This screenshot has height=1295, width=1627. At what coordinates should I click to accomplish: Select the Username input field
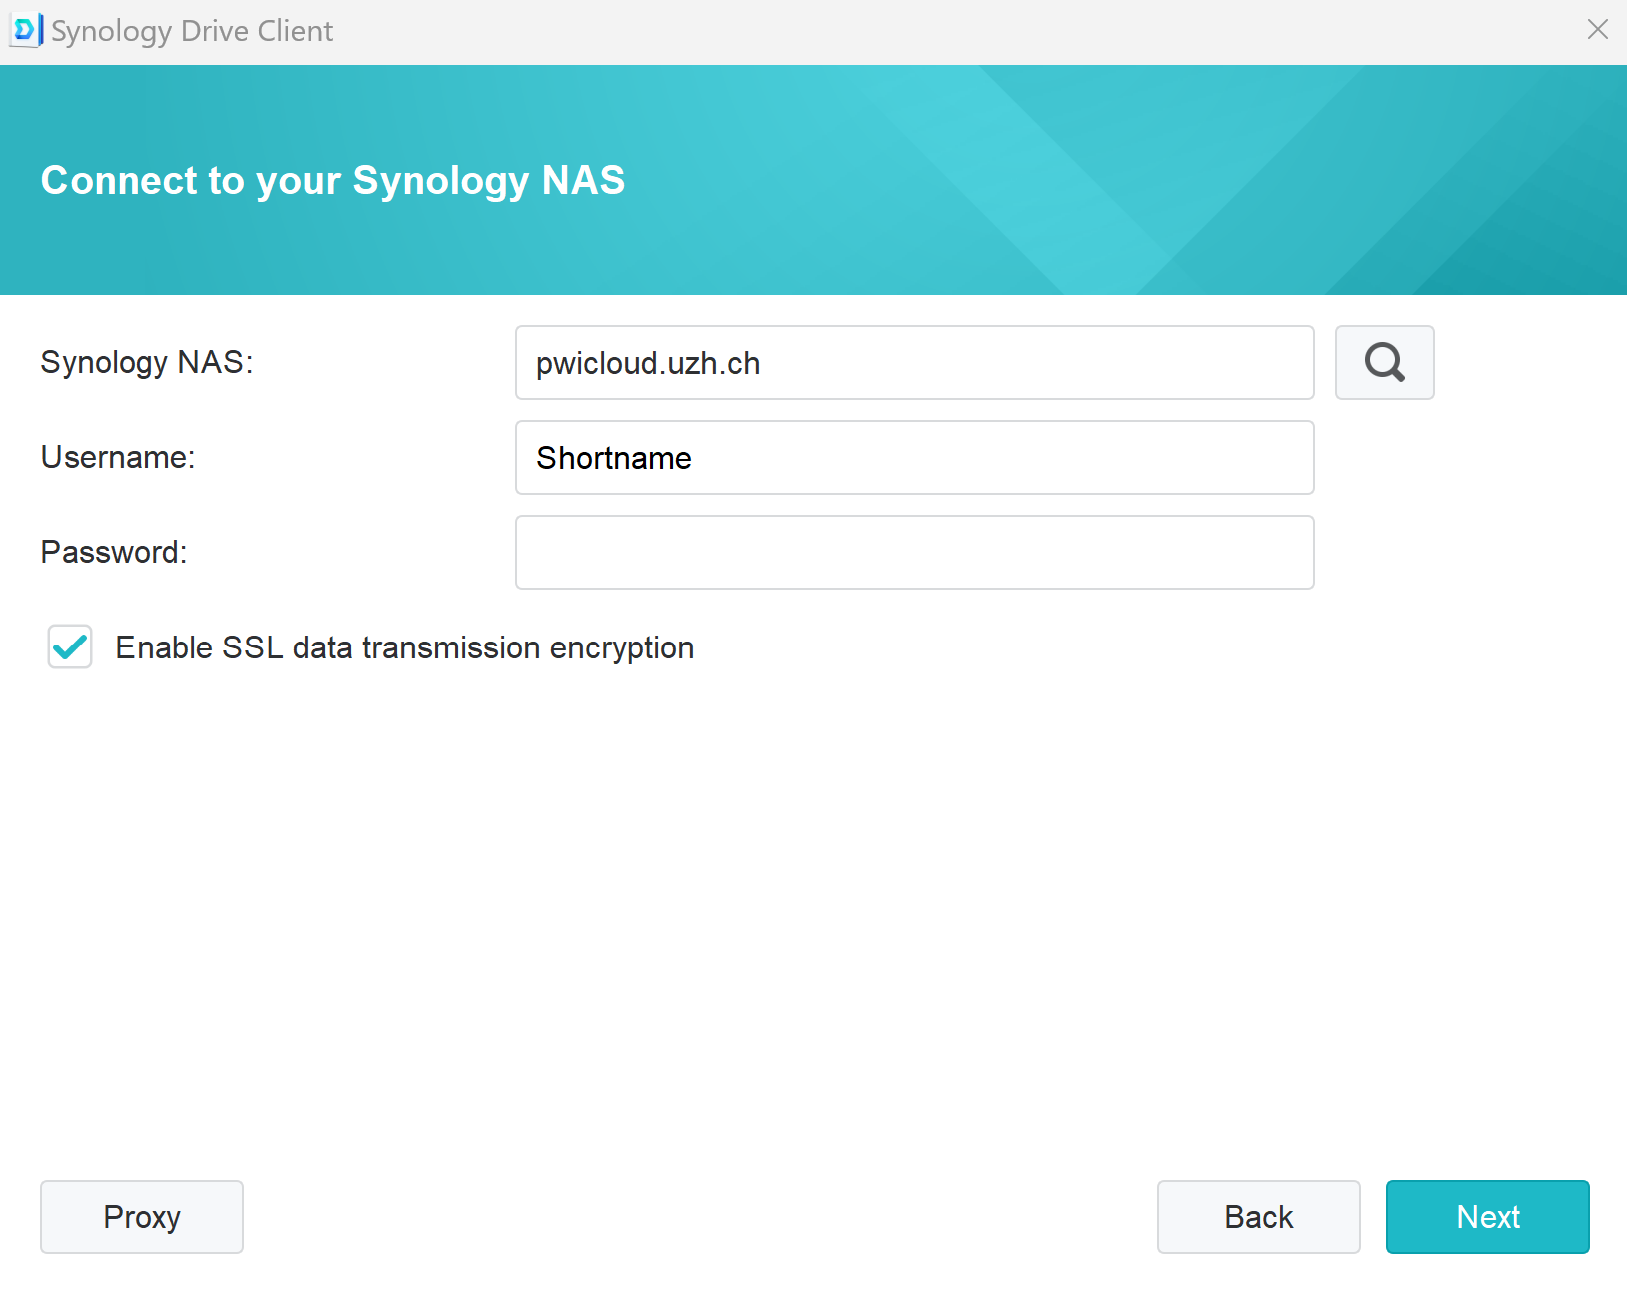914,457
